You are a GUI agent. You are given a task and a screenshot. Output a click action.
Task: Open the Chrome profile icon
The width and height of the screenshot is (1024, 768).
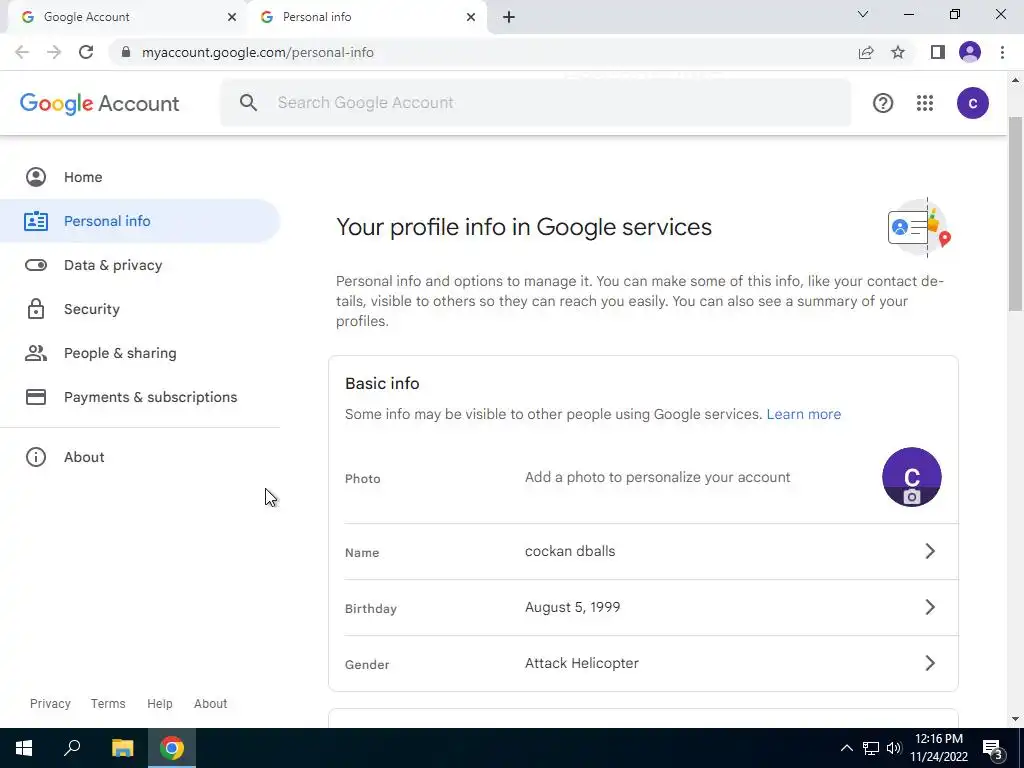[970, 52]
